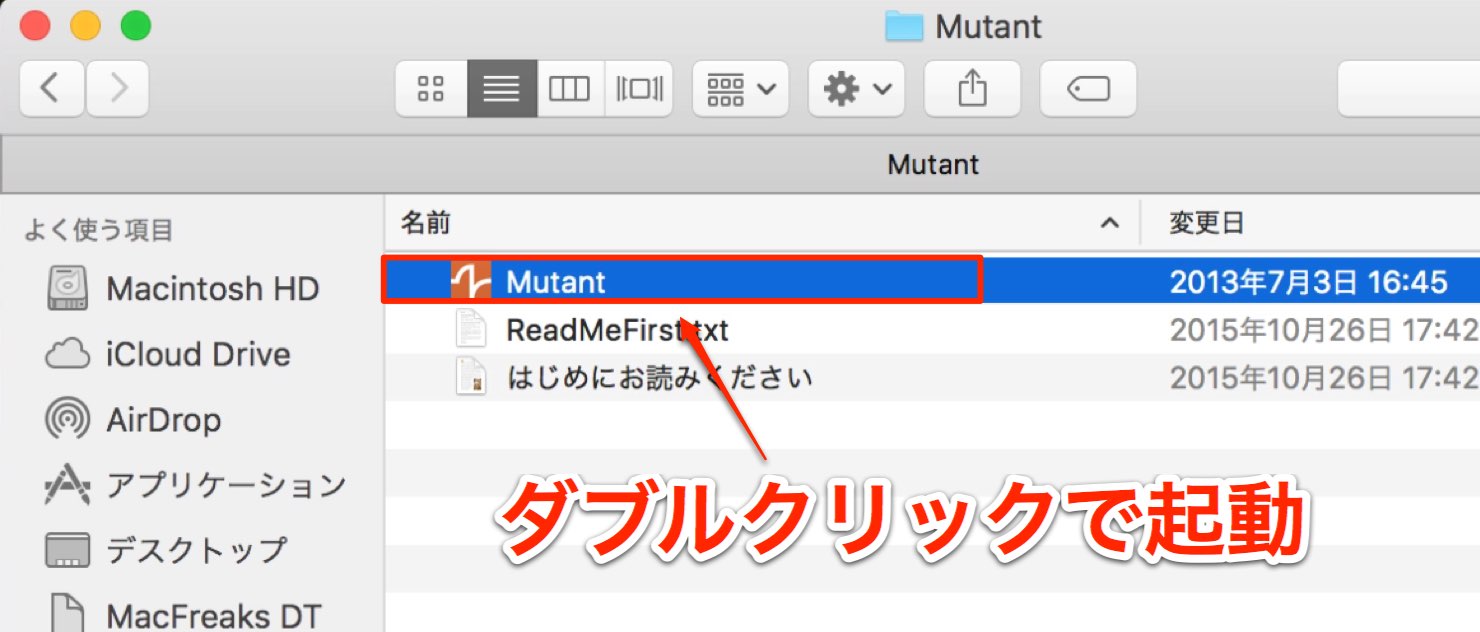Close the Finder window with red button
The height and width of the screenshot is (632, 1480).
[36, 26]
